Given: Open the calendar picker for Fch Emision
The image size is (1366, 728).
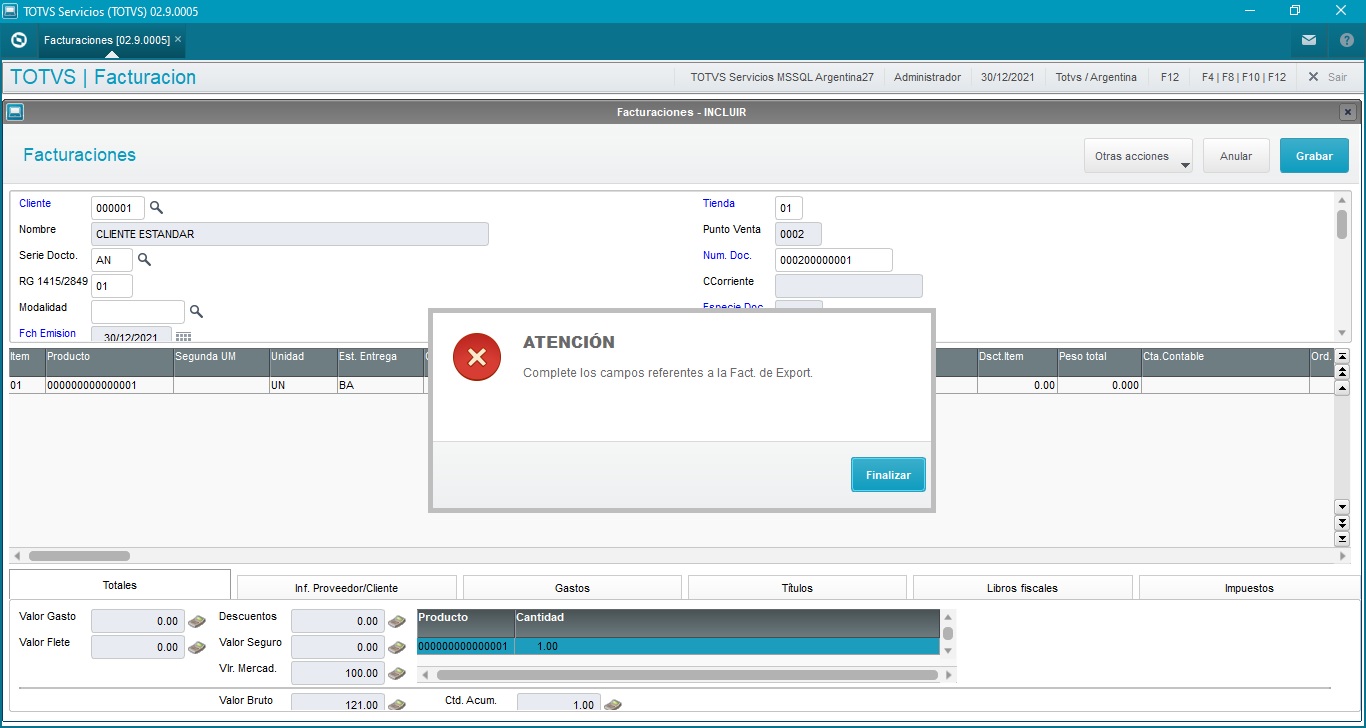Looking at the screenshot, I should (x=183, y=337).
